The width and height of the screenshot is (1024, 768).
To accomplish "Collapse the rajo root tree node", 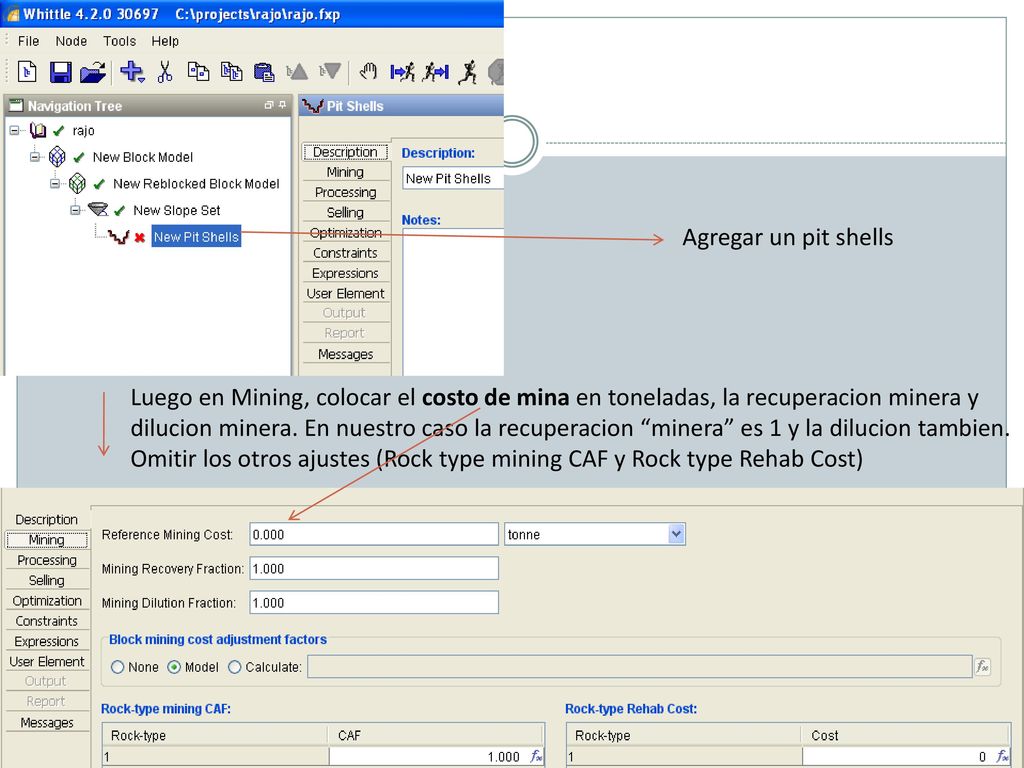I will (14, 131).
